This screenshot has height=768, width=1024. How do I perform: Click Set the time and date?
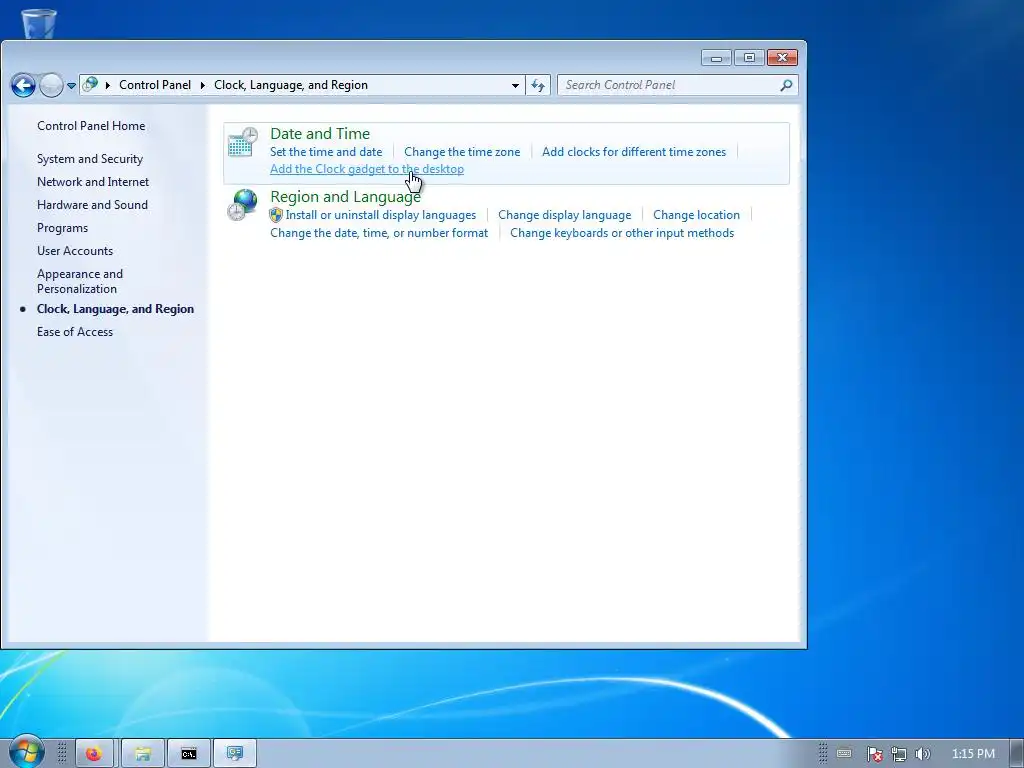[x=326, y=152]
